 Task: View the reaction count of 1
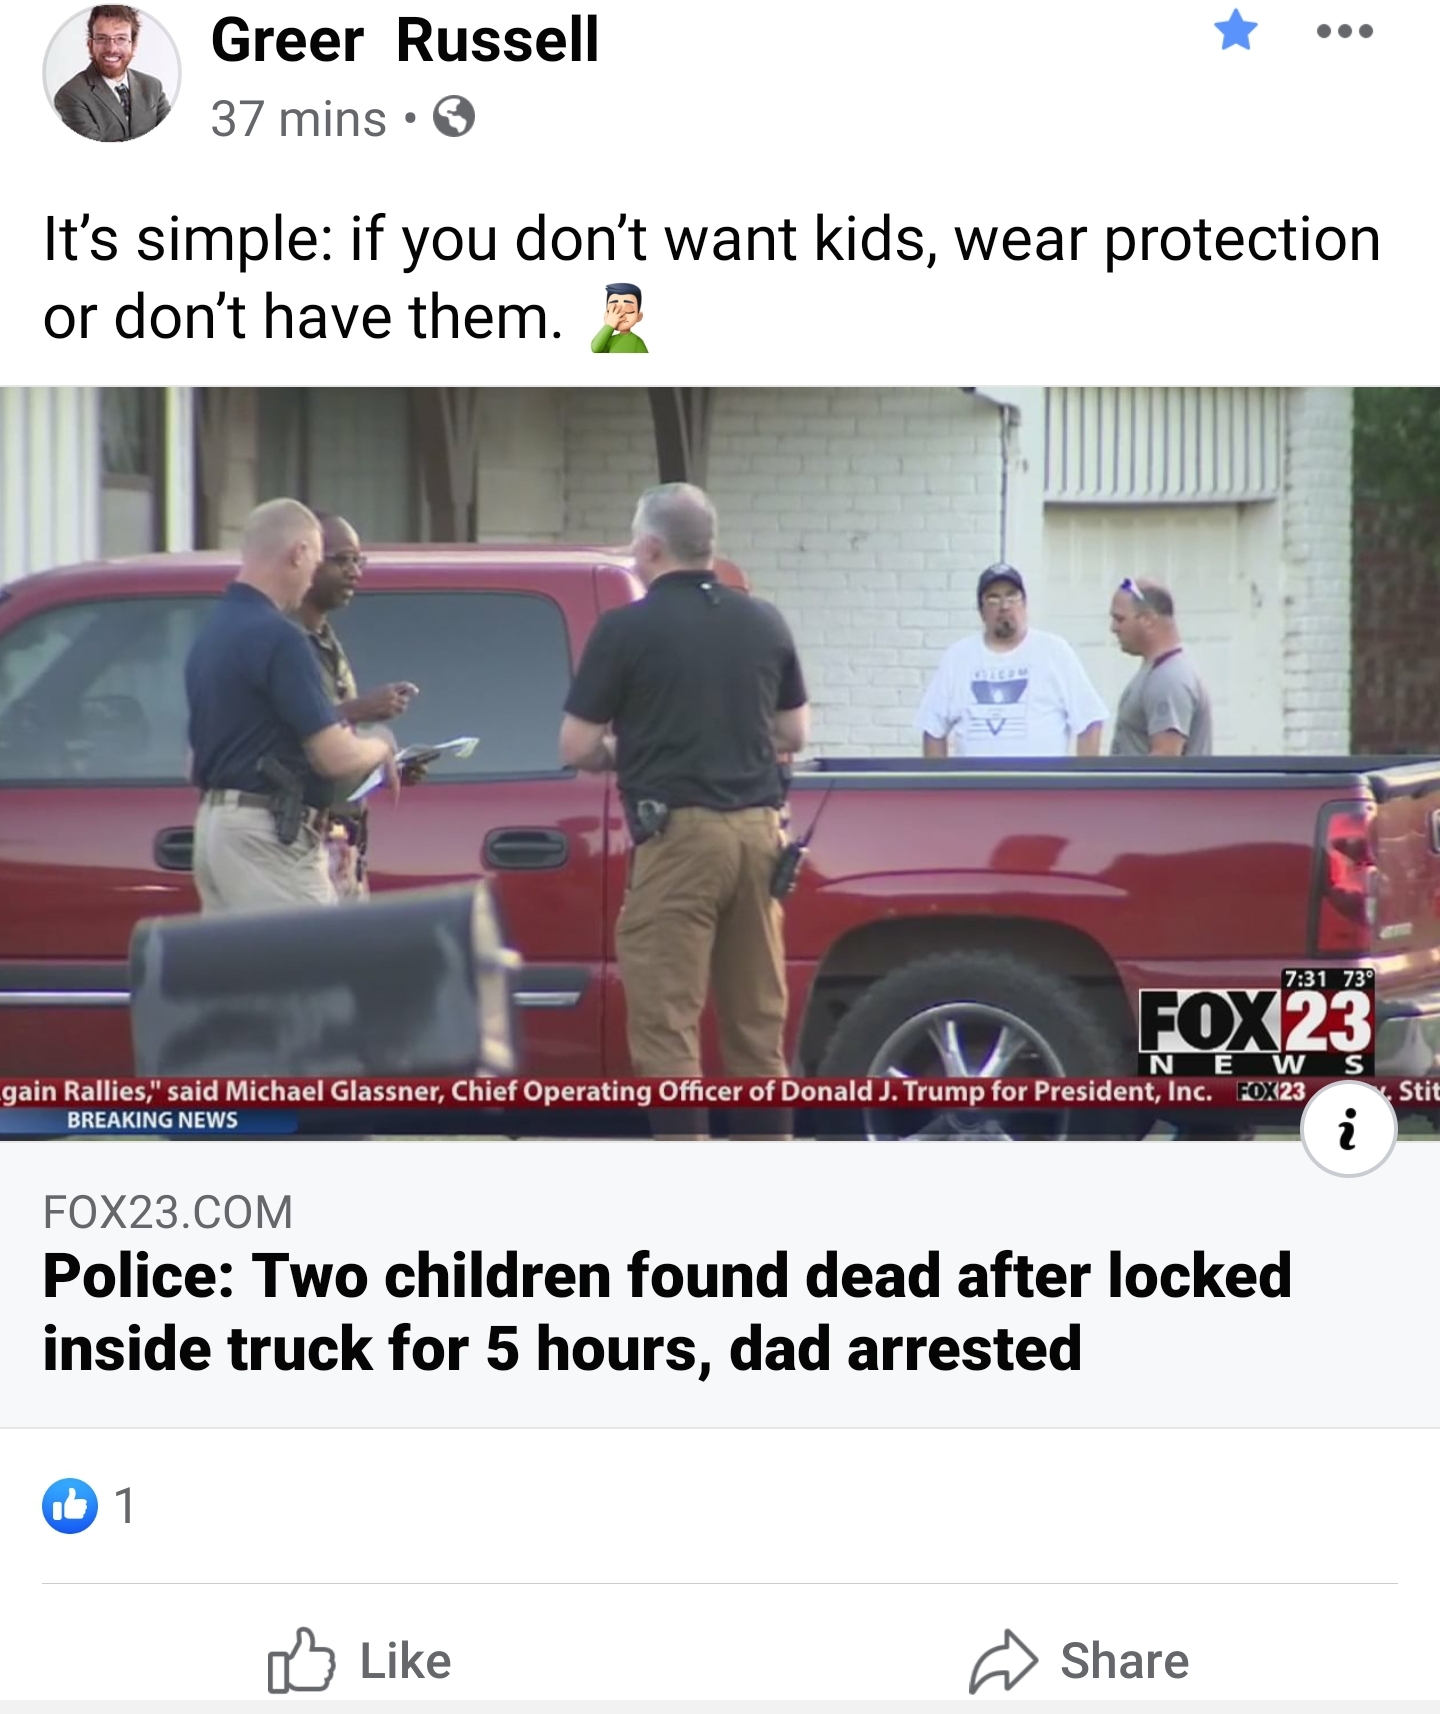pos(124,1505)
